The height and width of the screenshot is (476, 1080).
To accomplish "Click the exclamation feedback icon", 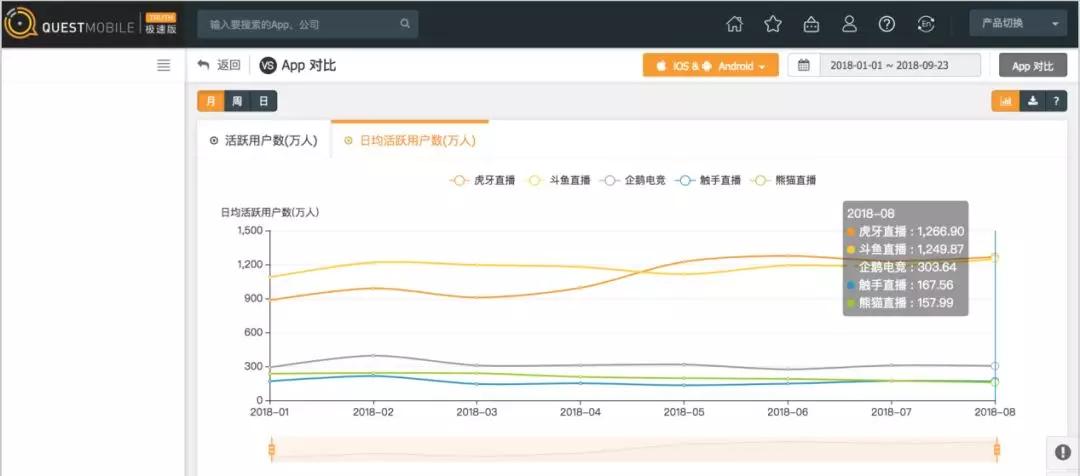I will point(1063,452).
